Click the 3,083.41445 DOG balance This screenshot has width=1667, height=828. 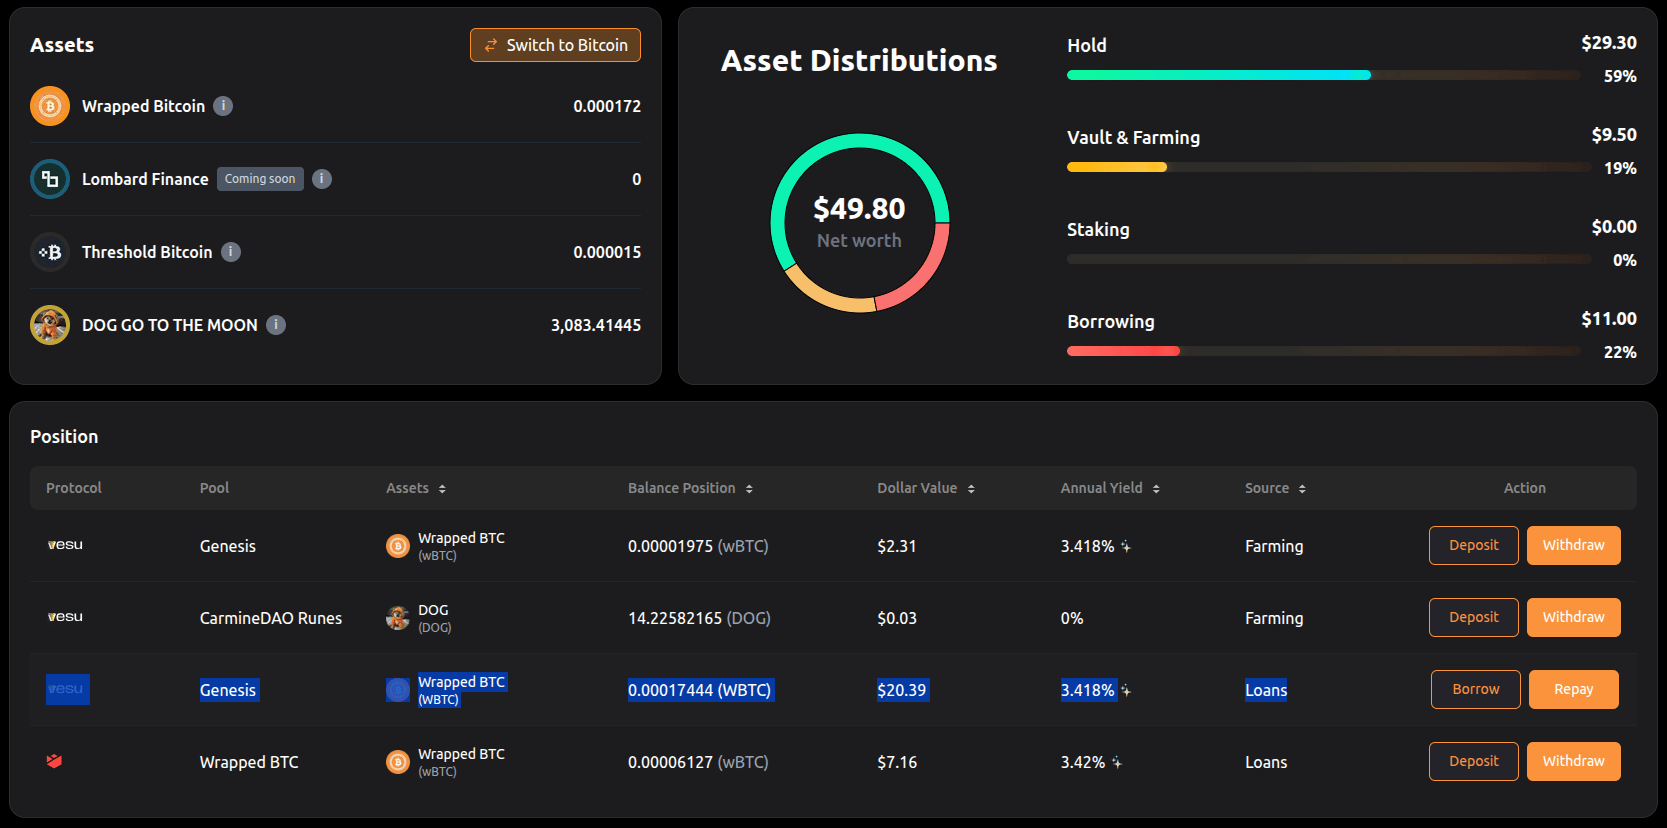click(596, 325)
